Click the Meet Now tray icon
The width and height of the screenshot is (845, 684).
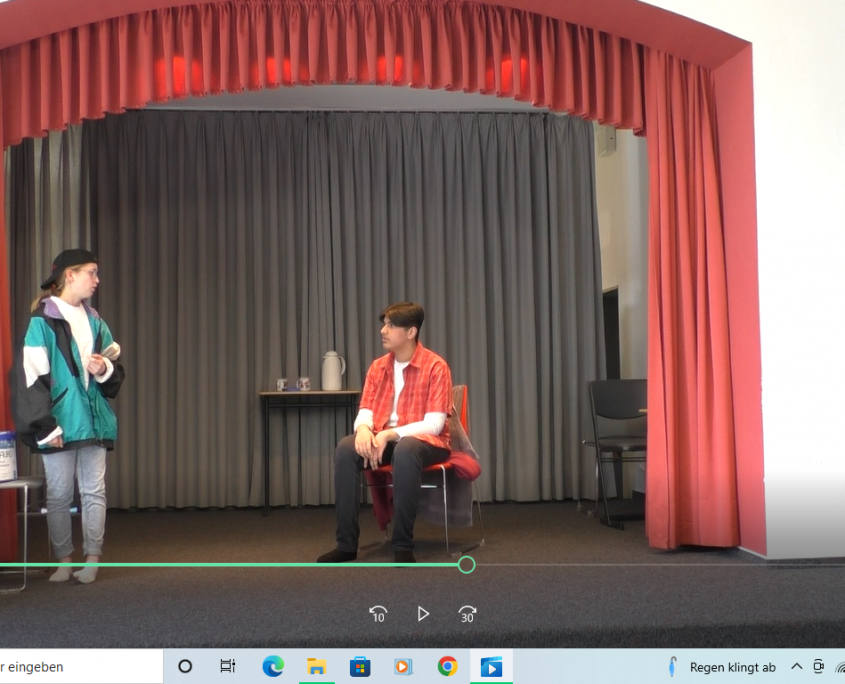pyautogui.click(x=818, y=667)
